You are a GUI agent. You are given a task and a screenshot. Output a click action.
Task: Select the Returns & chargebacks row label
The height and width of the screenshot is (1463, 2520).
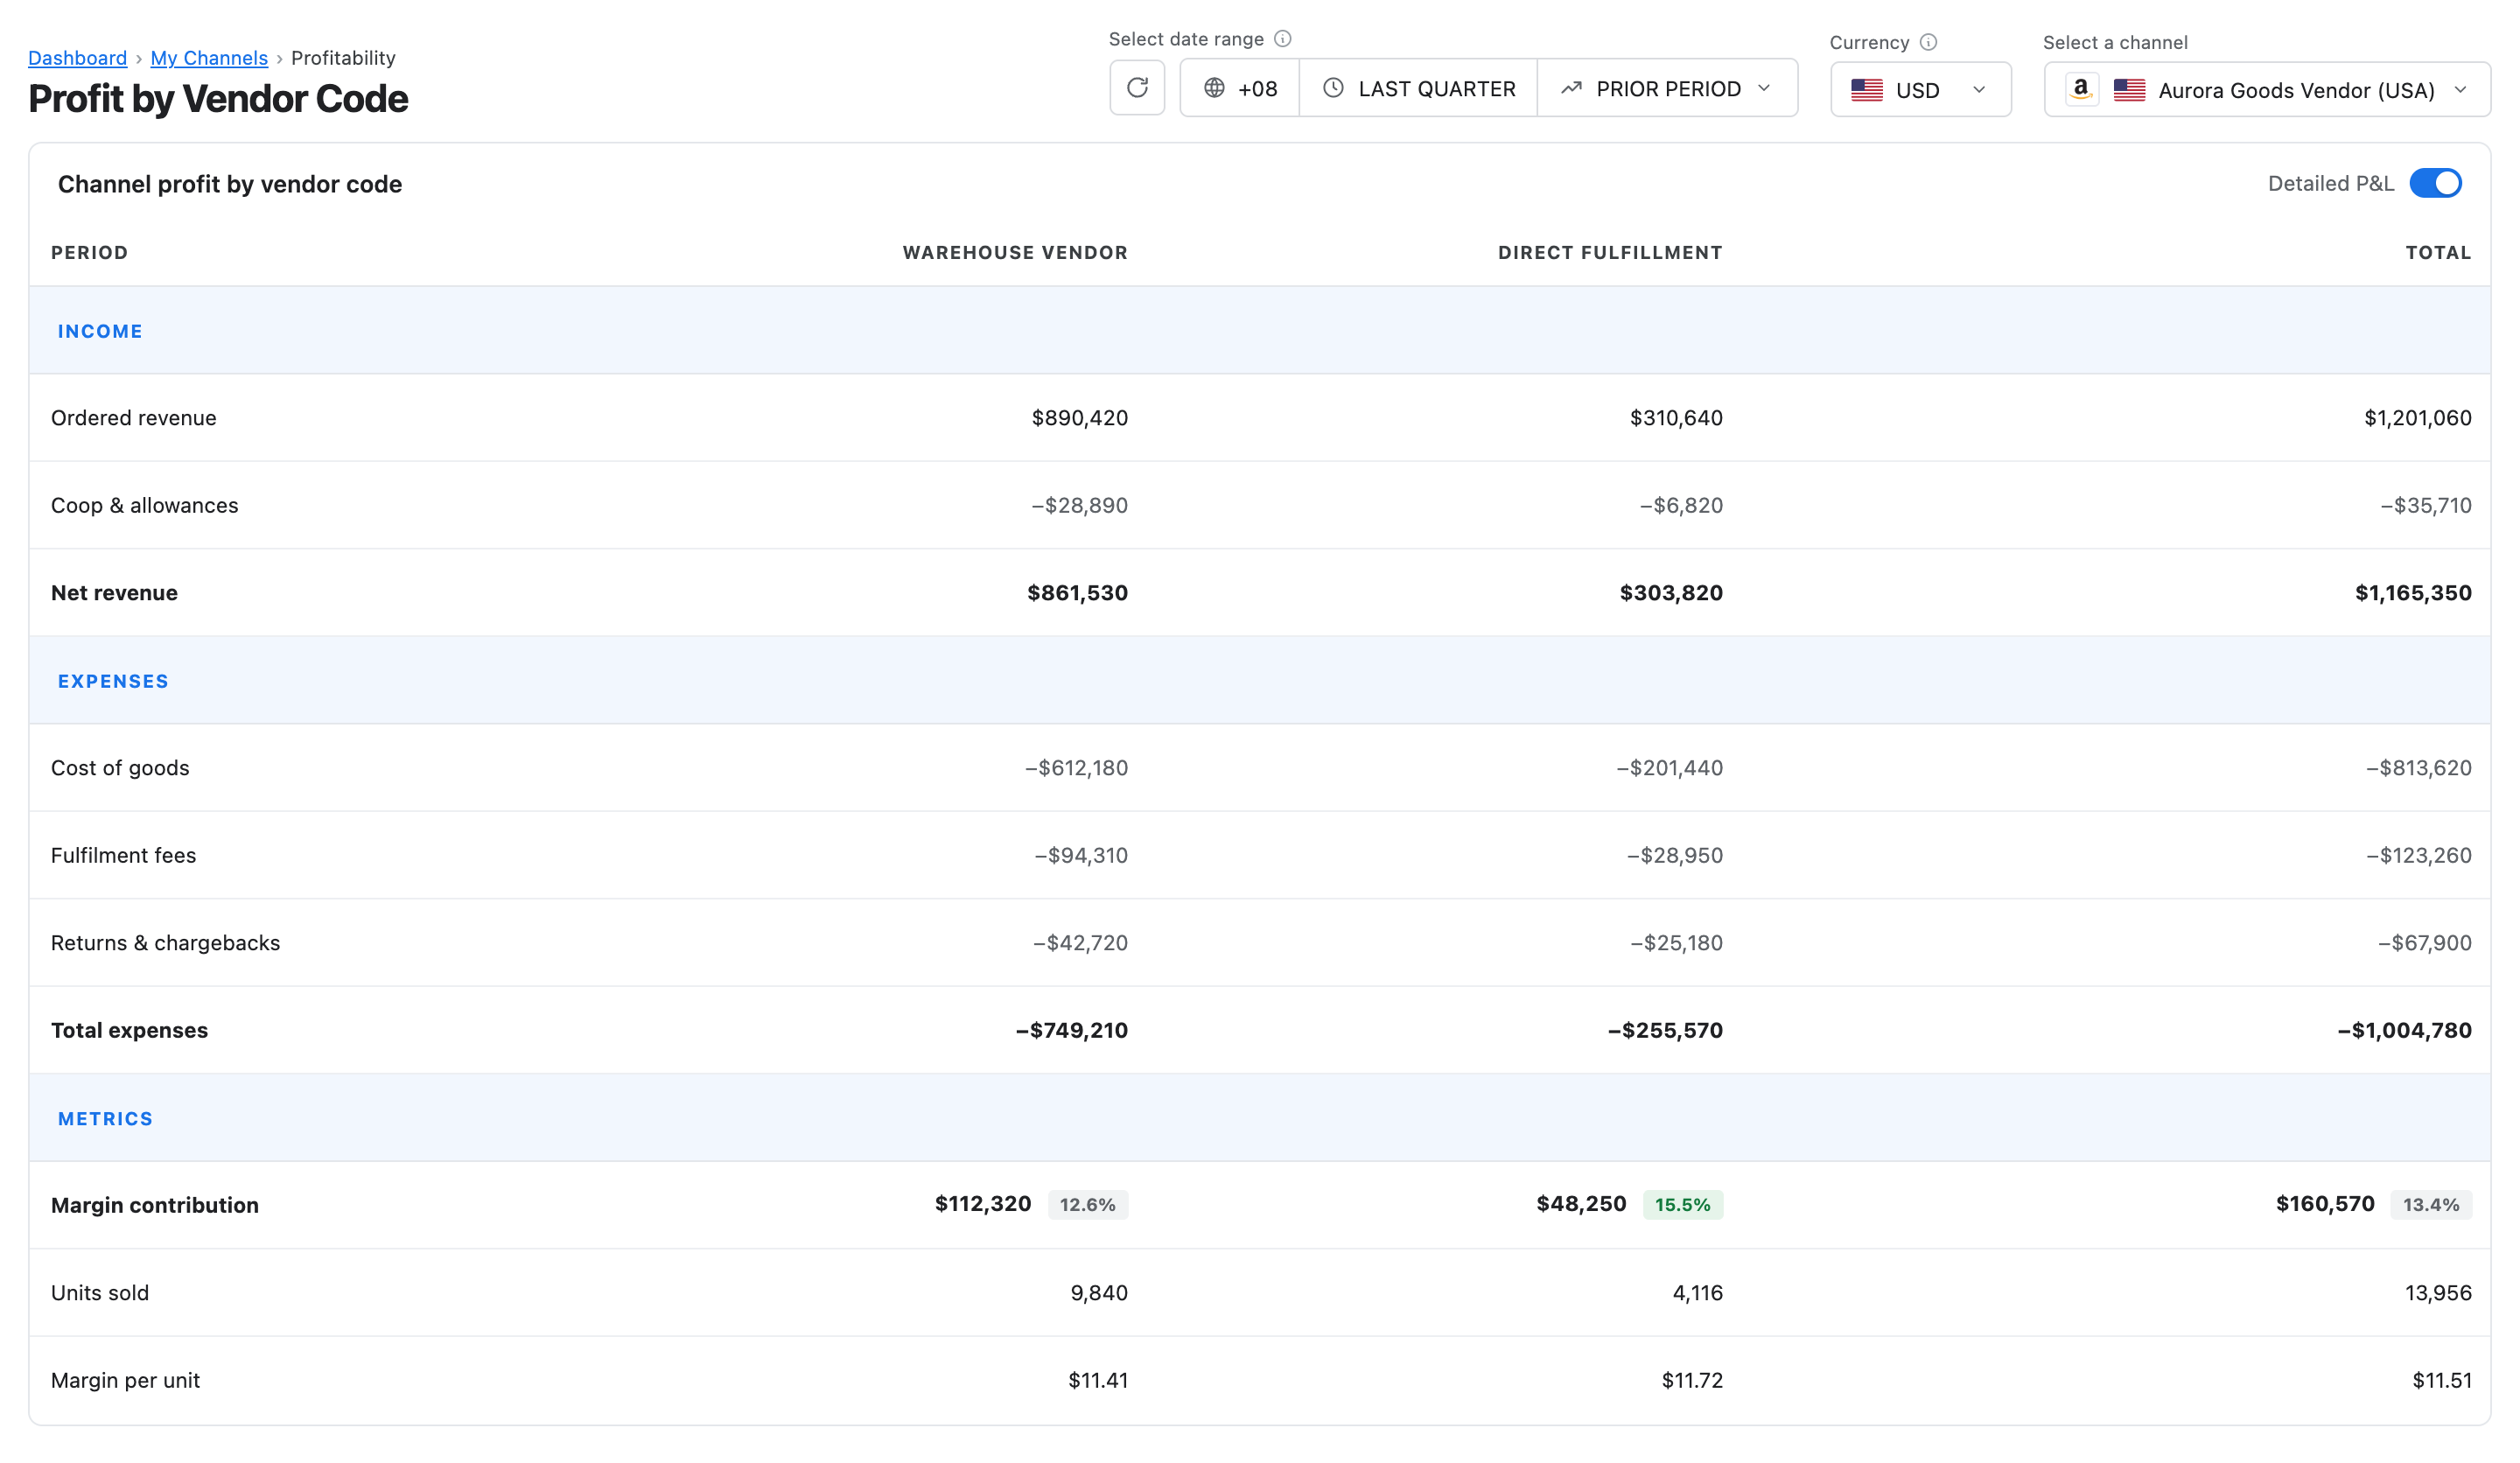pos(165,943)
